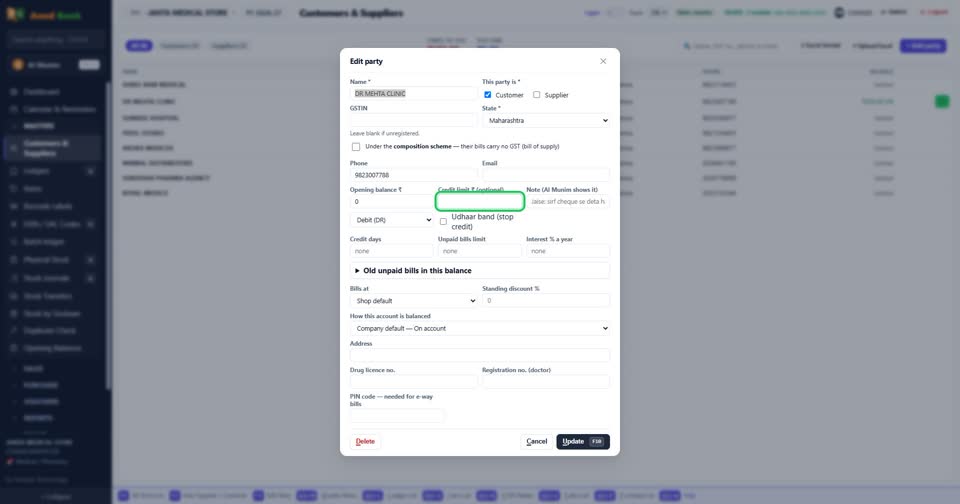
Task: Open Customers & Suppliers in the sidebar
Action: point(52,148)
